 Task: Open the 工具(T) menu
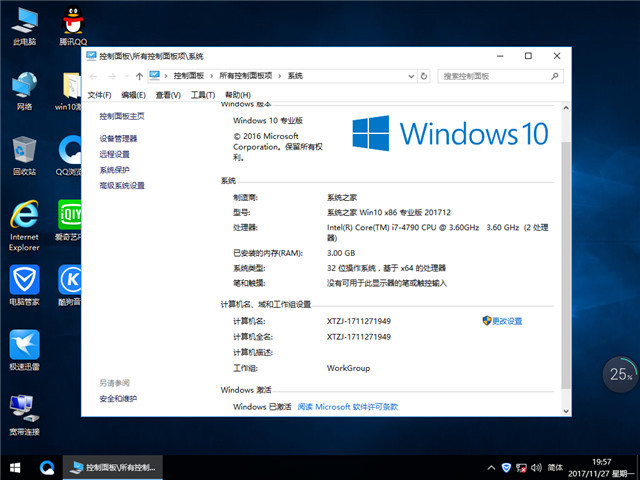click(x=203, y=95)
